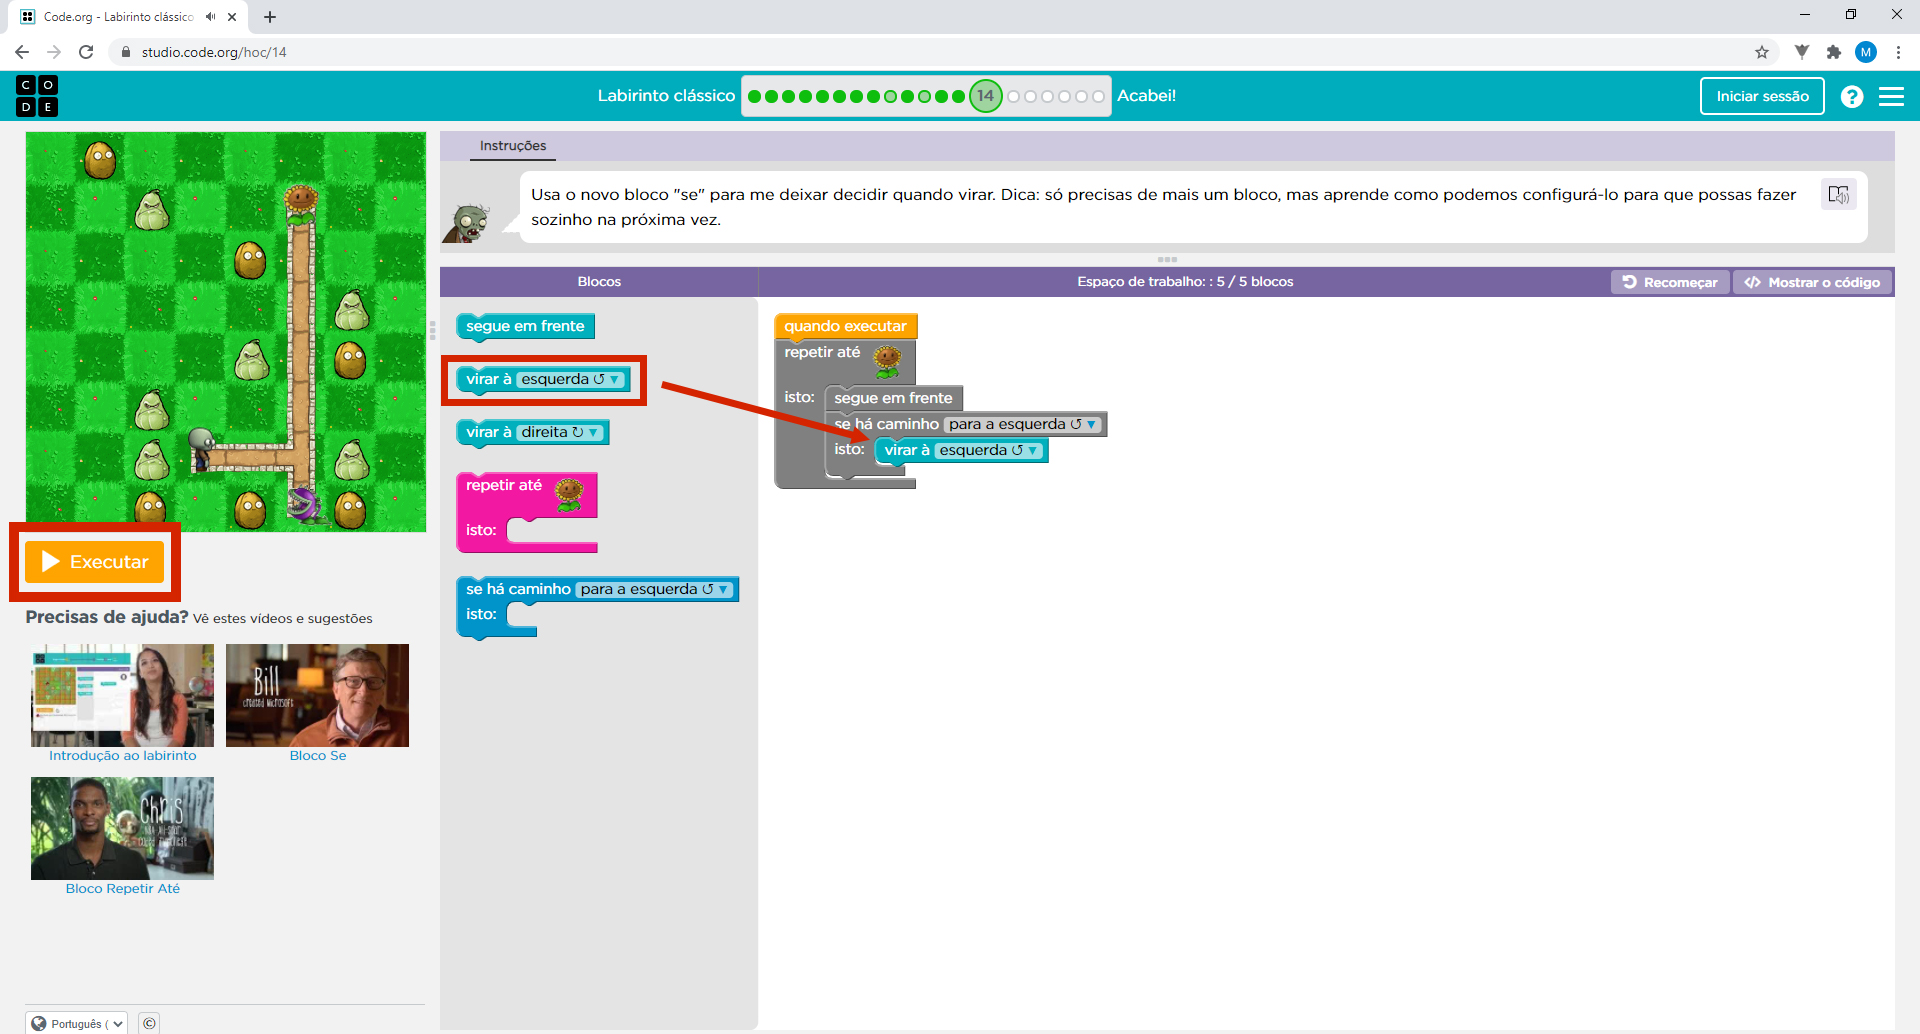Close the Code.org browser tab

232,17
